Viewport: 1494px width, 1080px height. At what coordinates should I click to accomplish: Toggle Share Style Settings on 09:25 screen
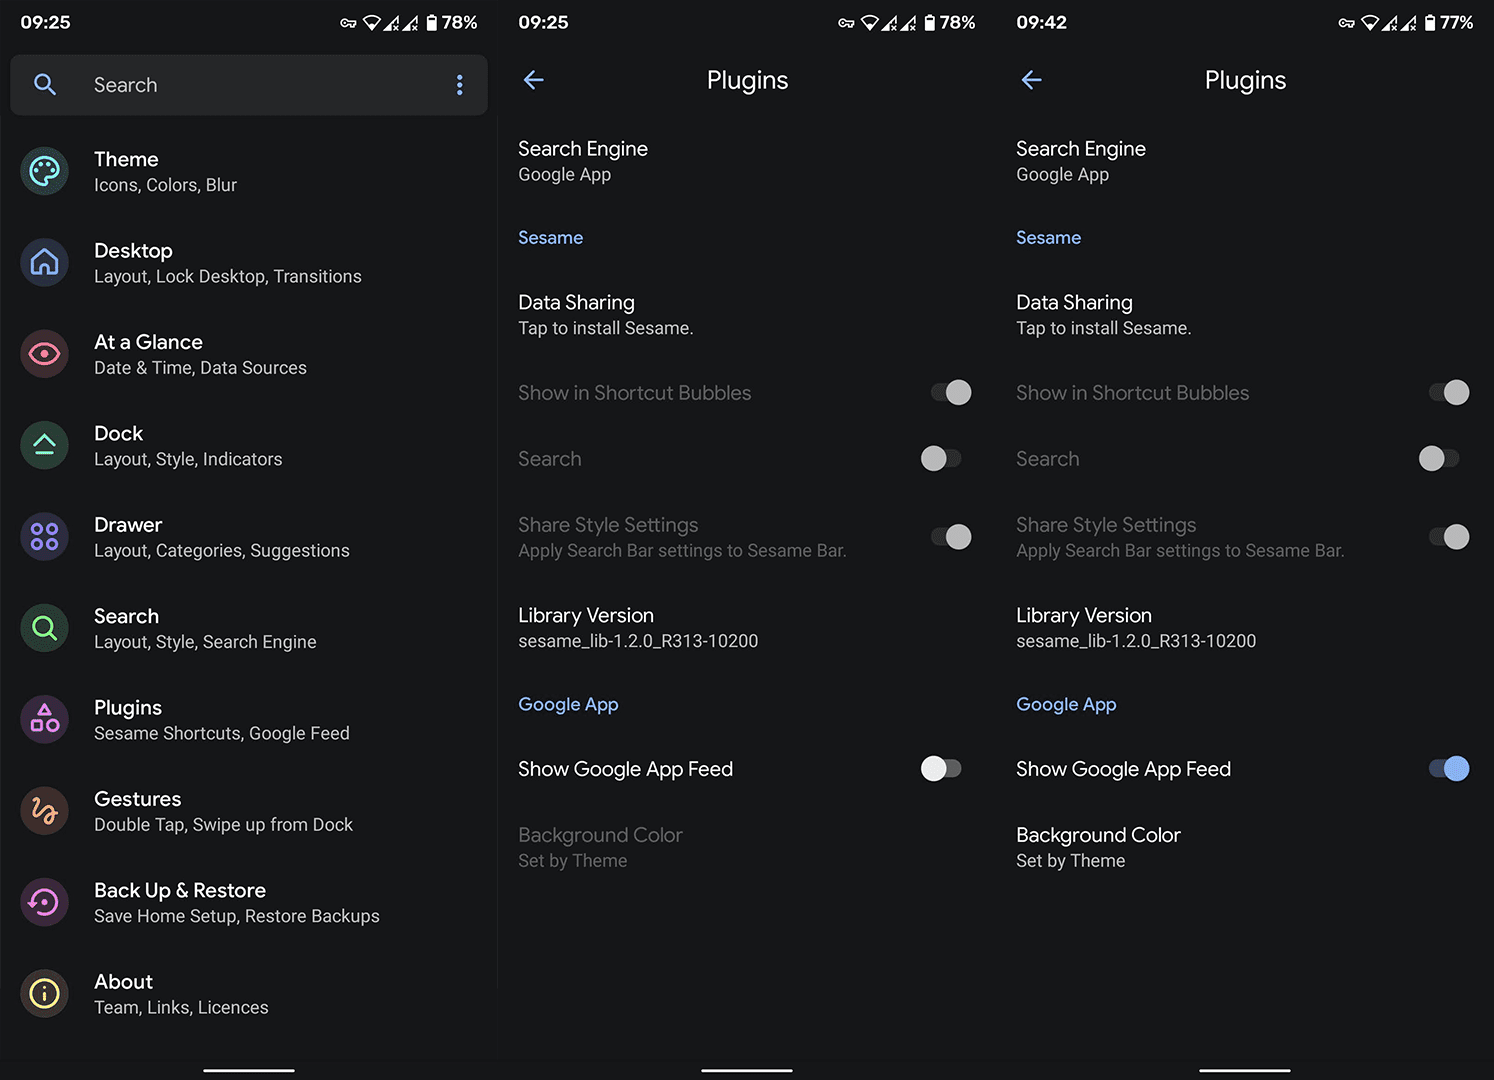[951, 537]
